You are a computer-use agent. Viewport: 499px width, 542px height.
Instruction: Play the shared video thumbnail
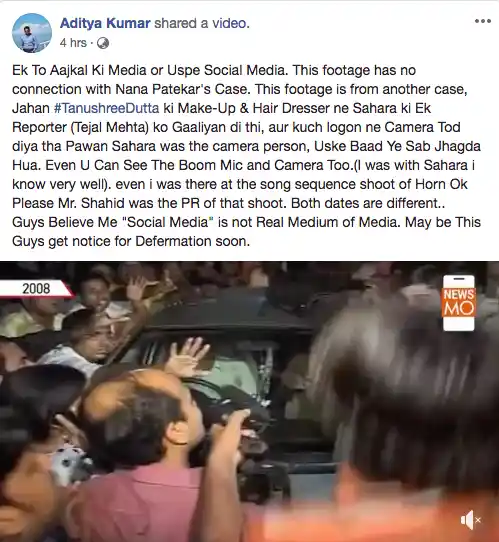250,402
